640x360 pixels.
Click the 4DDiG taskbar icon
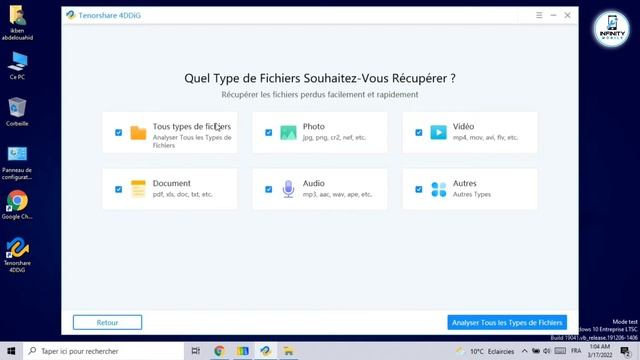[x=266, y=351]
